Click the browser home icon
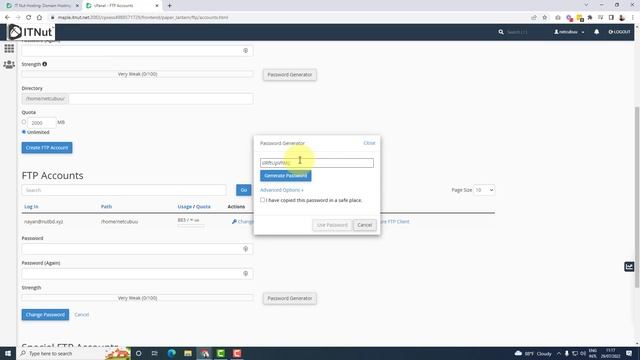The height and width of the screenshot is (360, 640). (39, 18)
